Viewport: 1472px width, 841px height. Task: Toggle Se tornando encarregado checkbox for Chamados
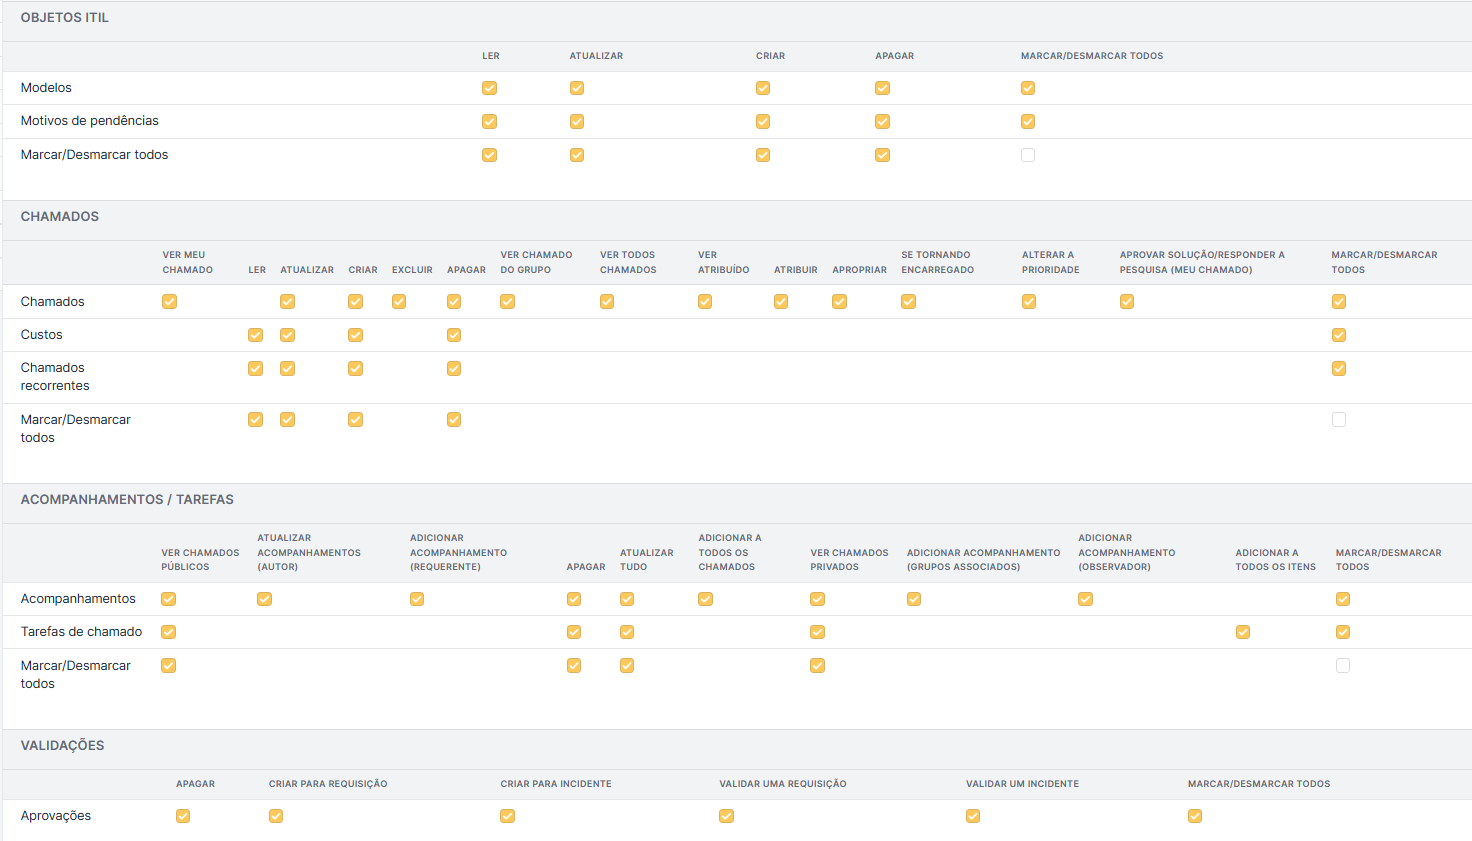point(908,301)
